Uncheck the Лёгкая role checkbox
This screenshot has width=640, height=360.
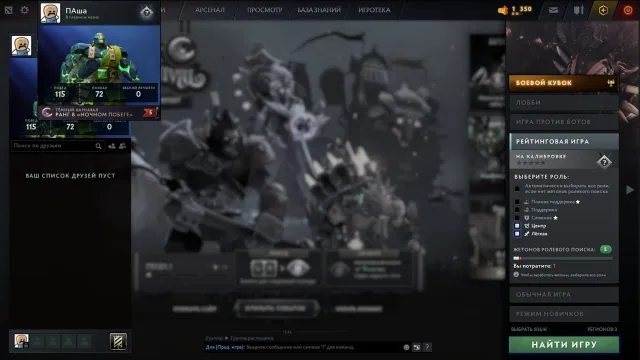tap(517, 234)
